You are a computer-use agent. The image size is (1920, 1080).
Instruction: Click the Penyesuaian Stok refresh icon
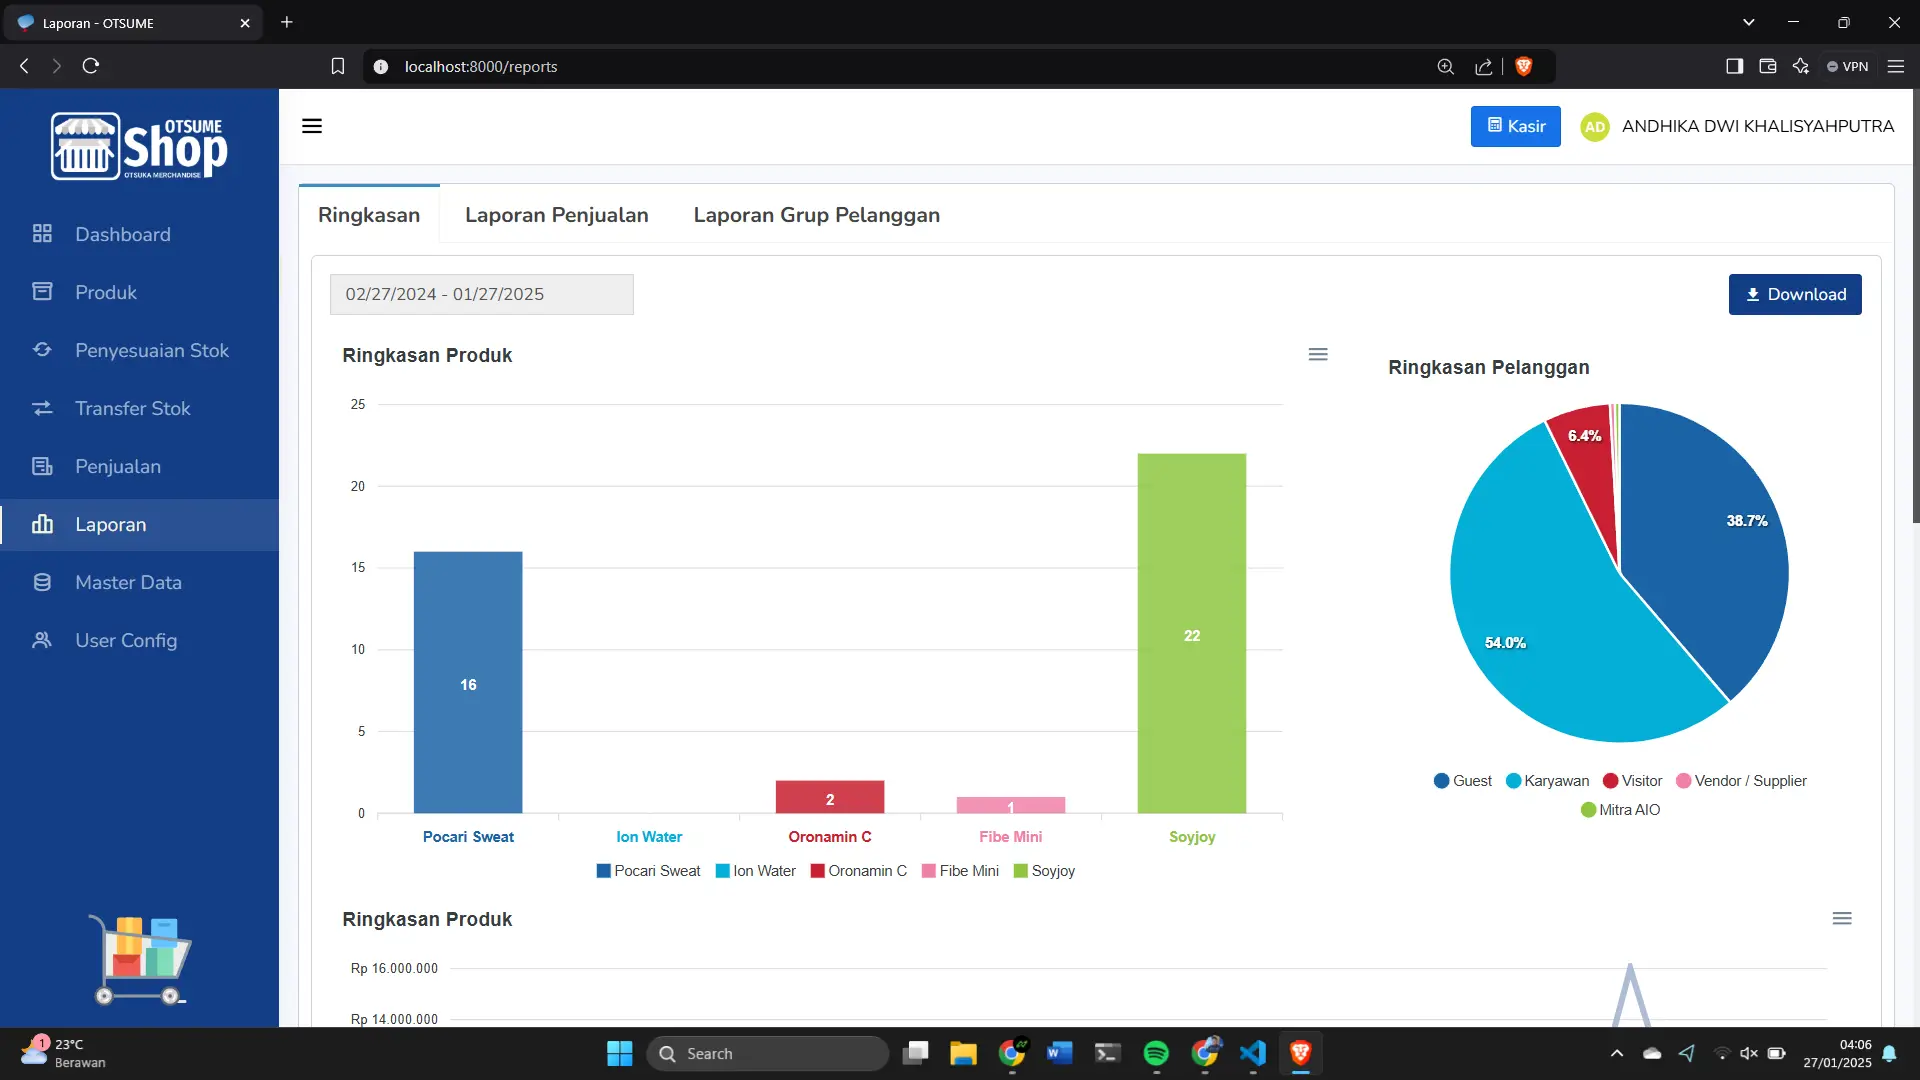42,350
